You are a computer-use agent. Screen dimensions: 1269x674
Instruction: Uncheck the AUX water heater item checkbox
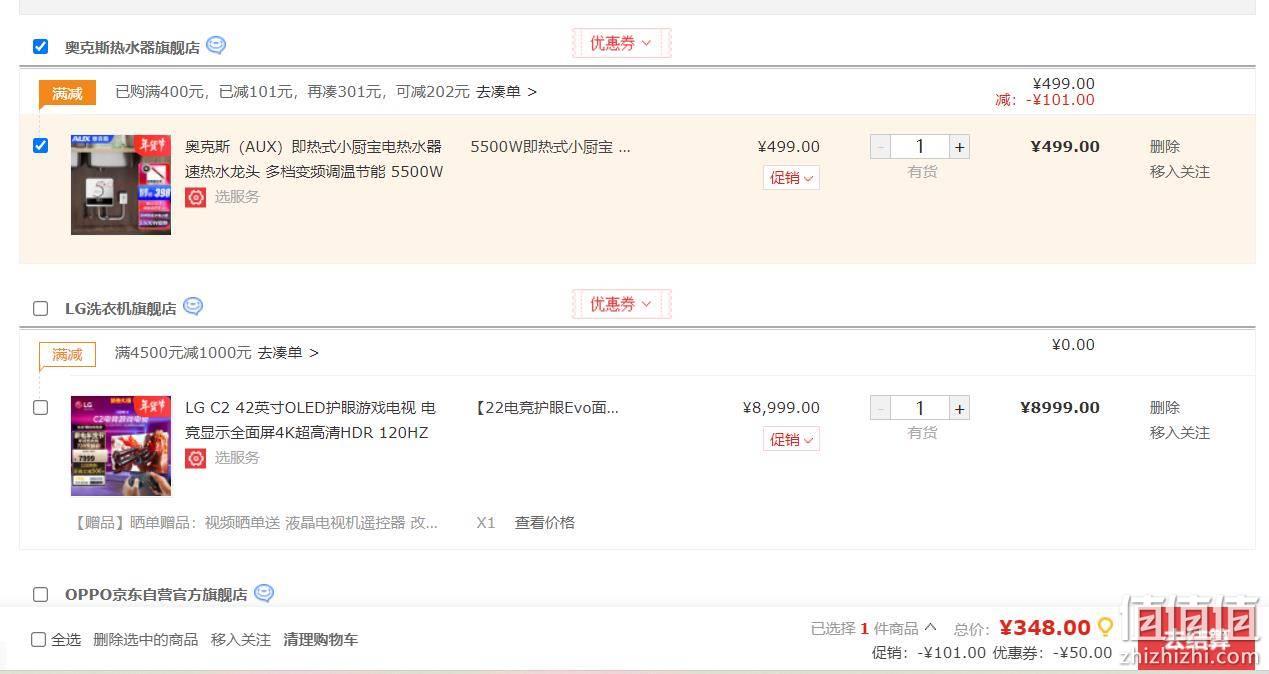[x=40, y=145]
